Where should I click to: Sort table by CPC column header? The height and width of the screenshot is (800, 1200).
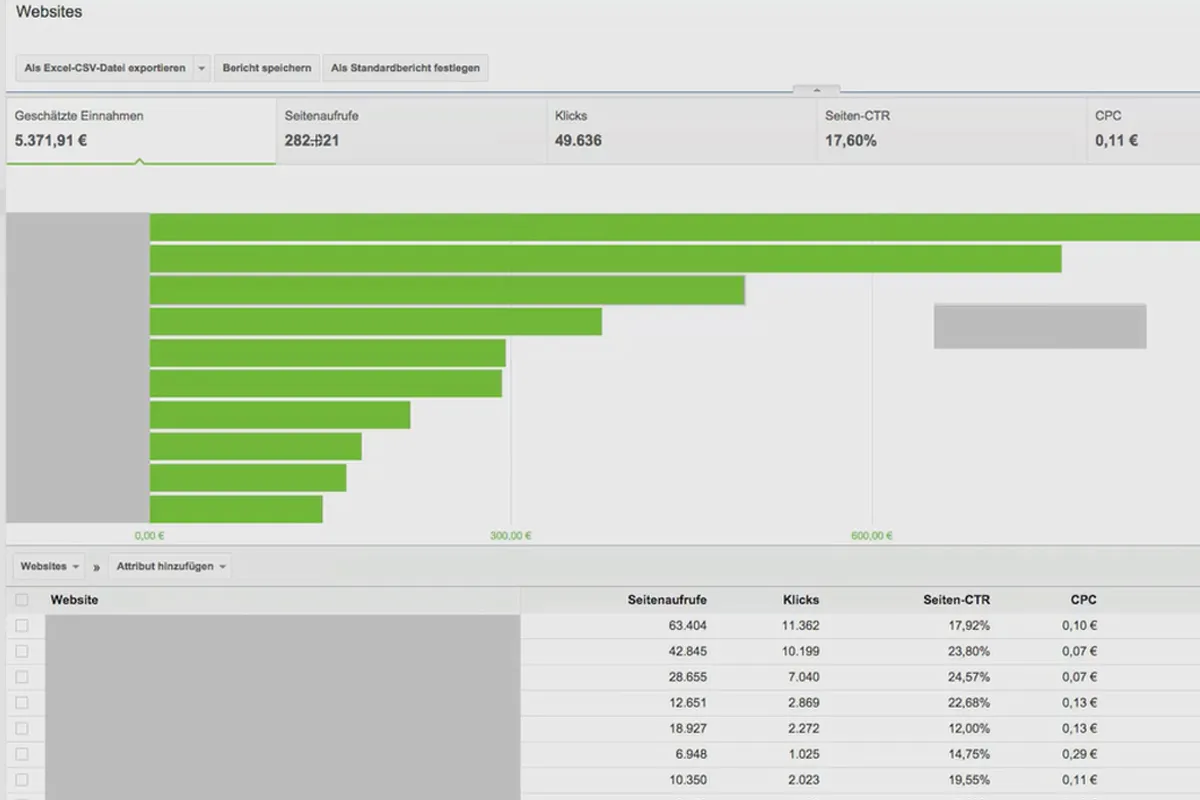pyautogui.click(x=1083, y=600)
